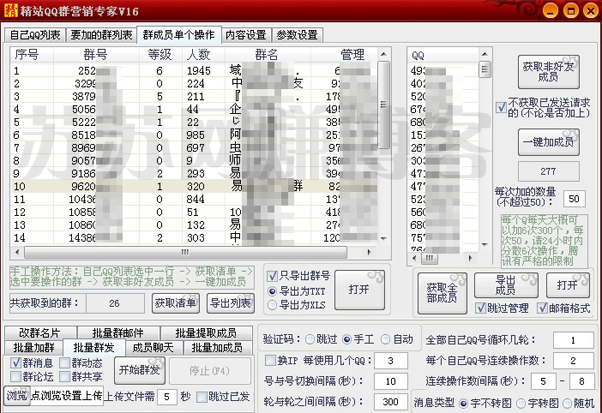
Task: Click 轮与轮之间间隔 input field
Action: (x=391, y=402)
